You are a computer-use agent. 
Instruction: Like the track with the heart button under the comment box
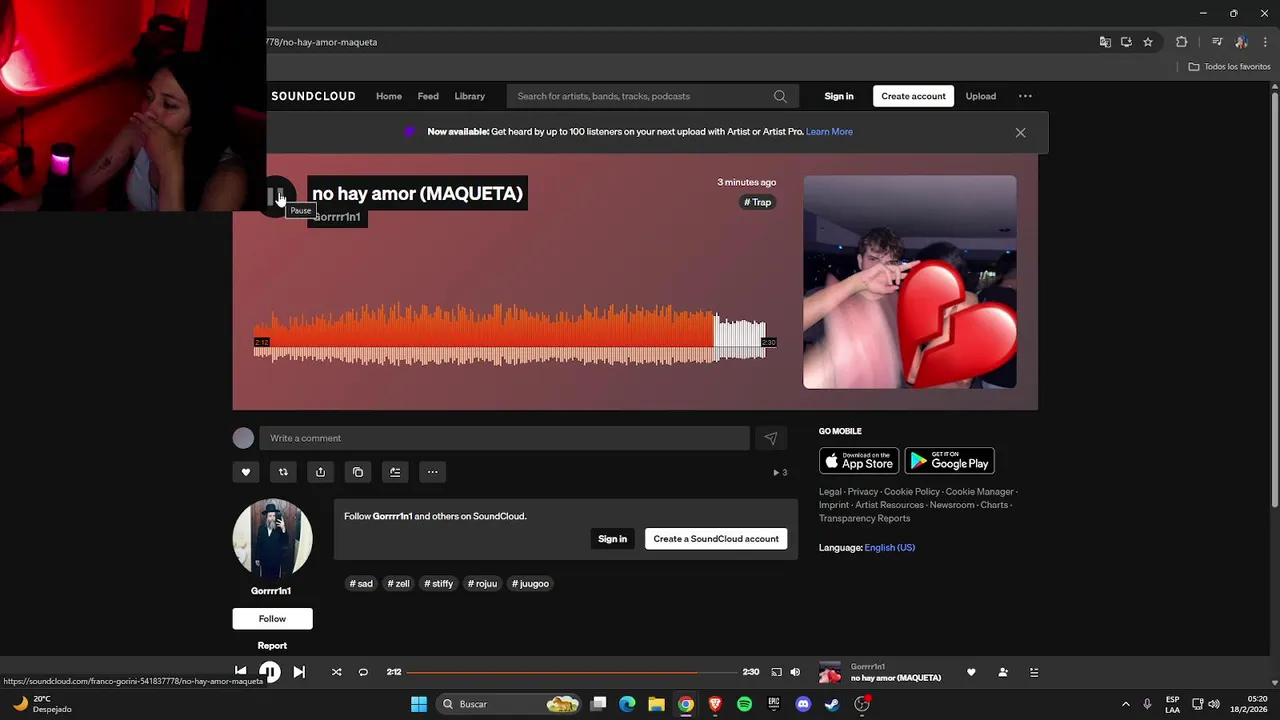(246, 472)
